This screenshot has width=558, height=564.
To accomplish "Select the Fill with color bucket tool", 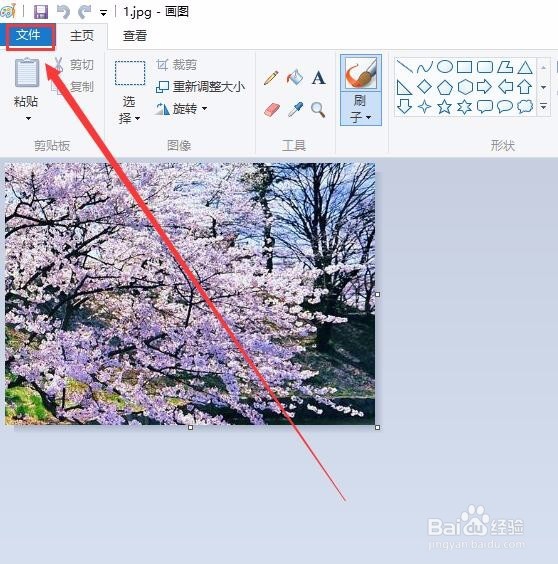I will [x=295, y=77].
